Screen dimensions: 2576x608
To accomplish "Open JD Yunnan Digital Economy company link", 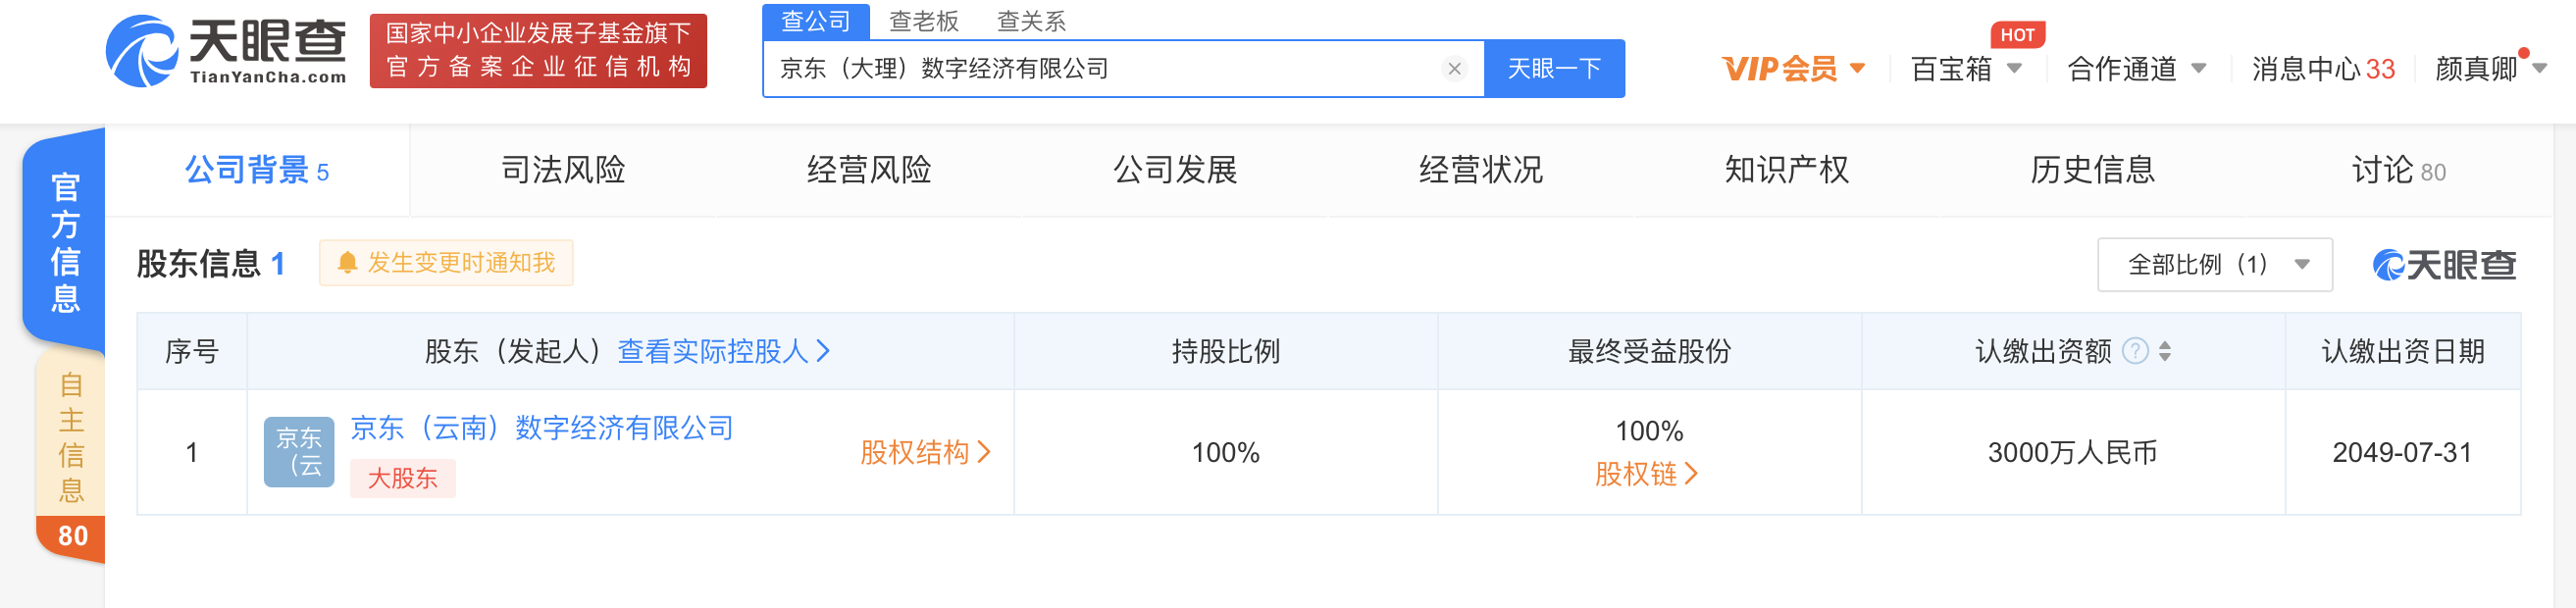I will tap(542, 428).
